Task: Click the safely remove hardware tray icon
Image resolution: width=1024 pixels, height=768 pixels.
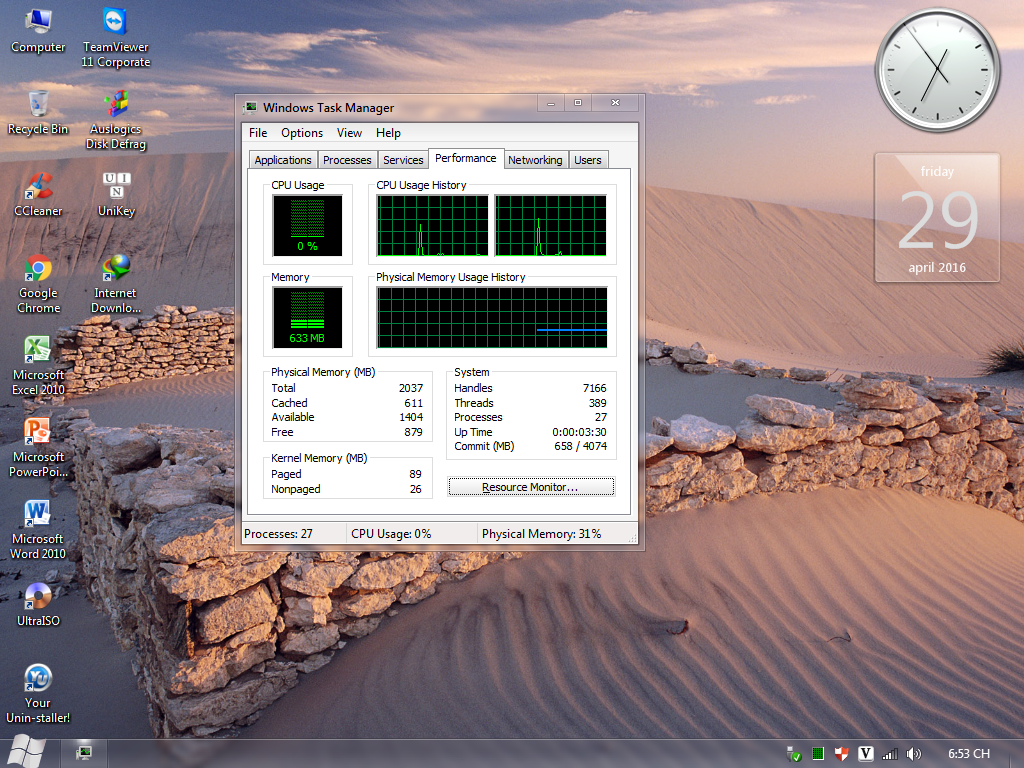Action: [x=793, y=754]
